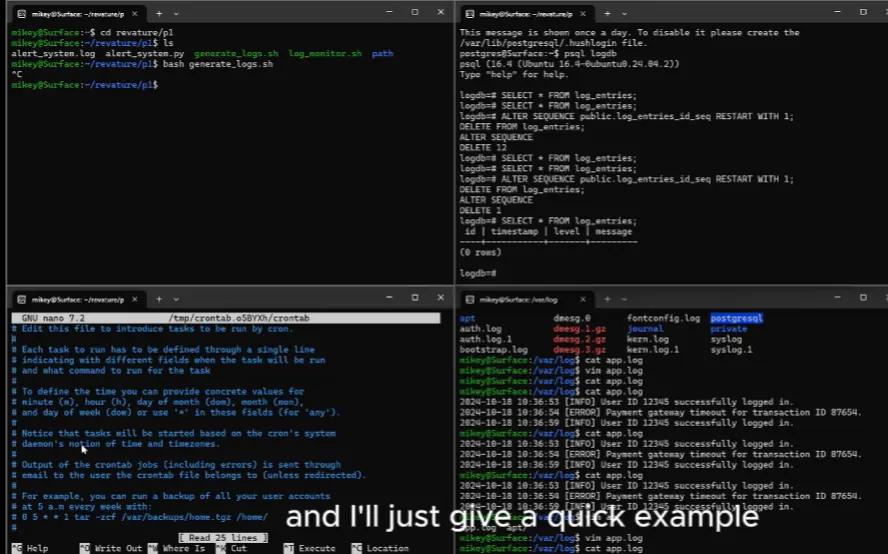888x554 pixels.
Task: Click the 'kern.log.1' file name
Action: tap(652, 350)
